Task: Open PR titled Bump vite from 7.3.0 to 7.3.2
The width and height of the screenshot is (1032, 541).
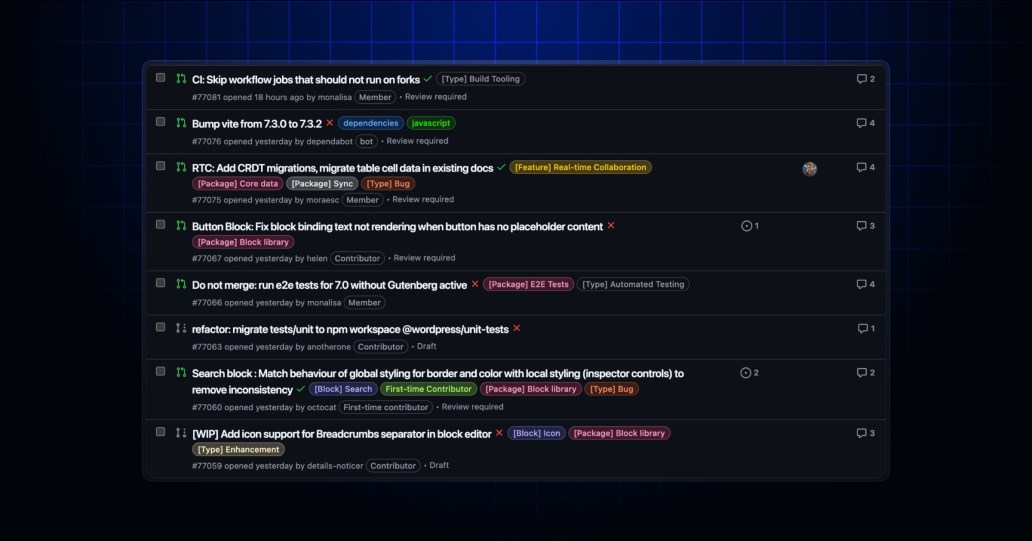Action: [x=257, y=124]
